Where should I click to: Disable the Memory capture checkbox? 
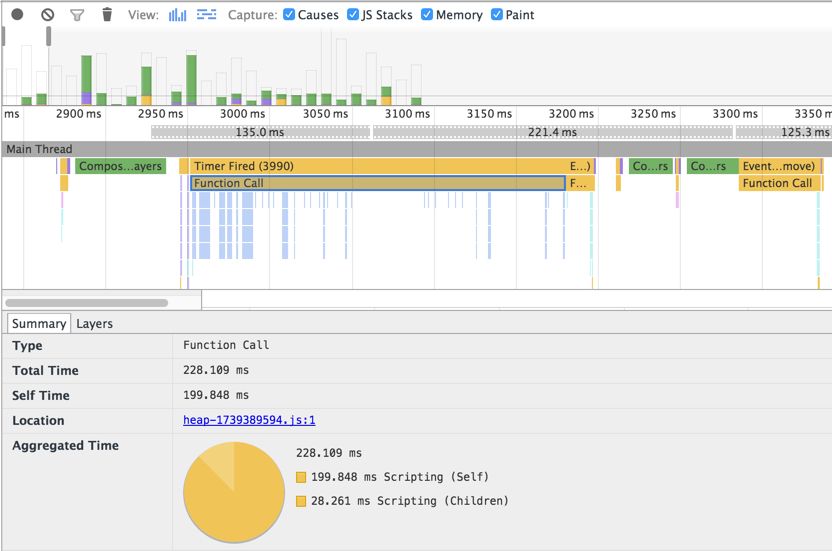427,14
